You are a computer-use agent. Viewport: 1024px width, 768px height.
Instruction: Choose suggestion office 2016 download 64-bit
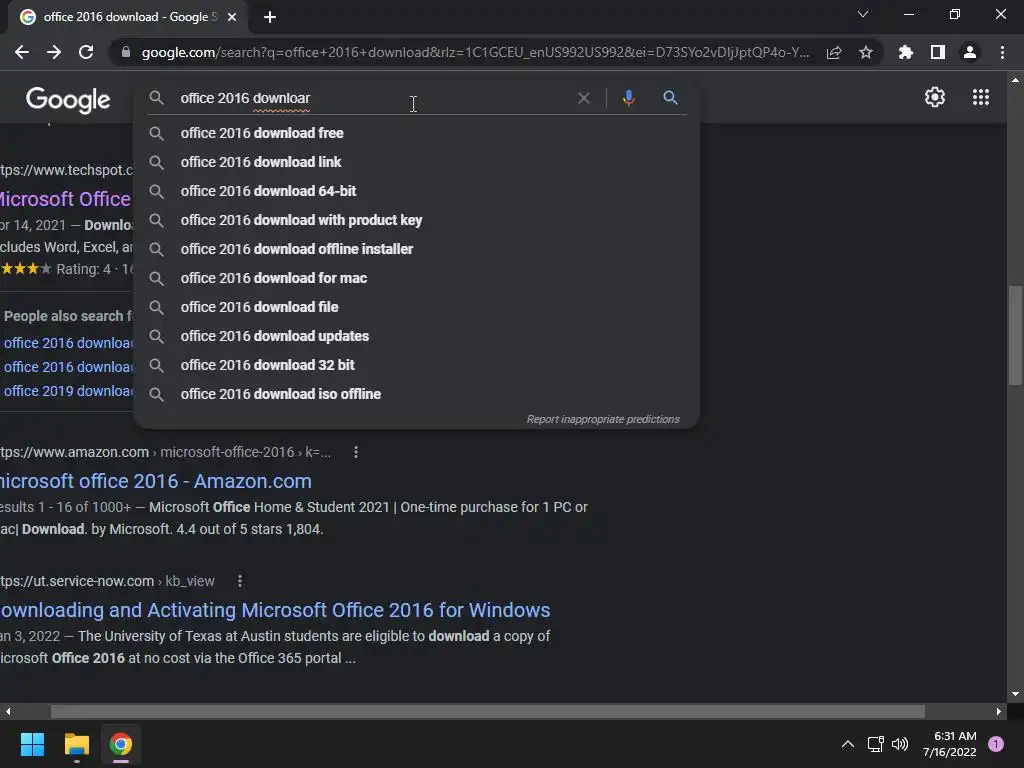[417, 191]
